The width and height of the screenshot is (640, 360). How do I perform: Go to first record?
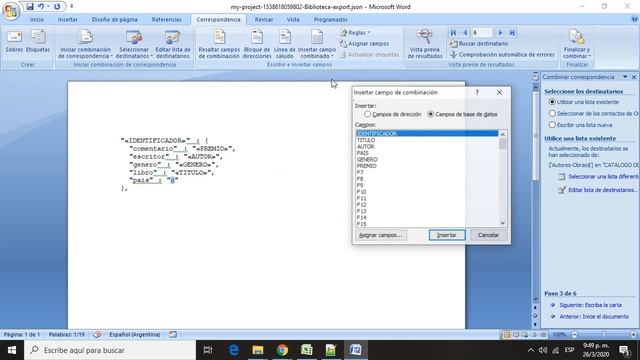tap(453, 33)
